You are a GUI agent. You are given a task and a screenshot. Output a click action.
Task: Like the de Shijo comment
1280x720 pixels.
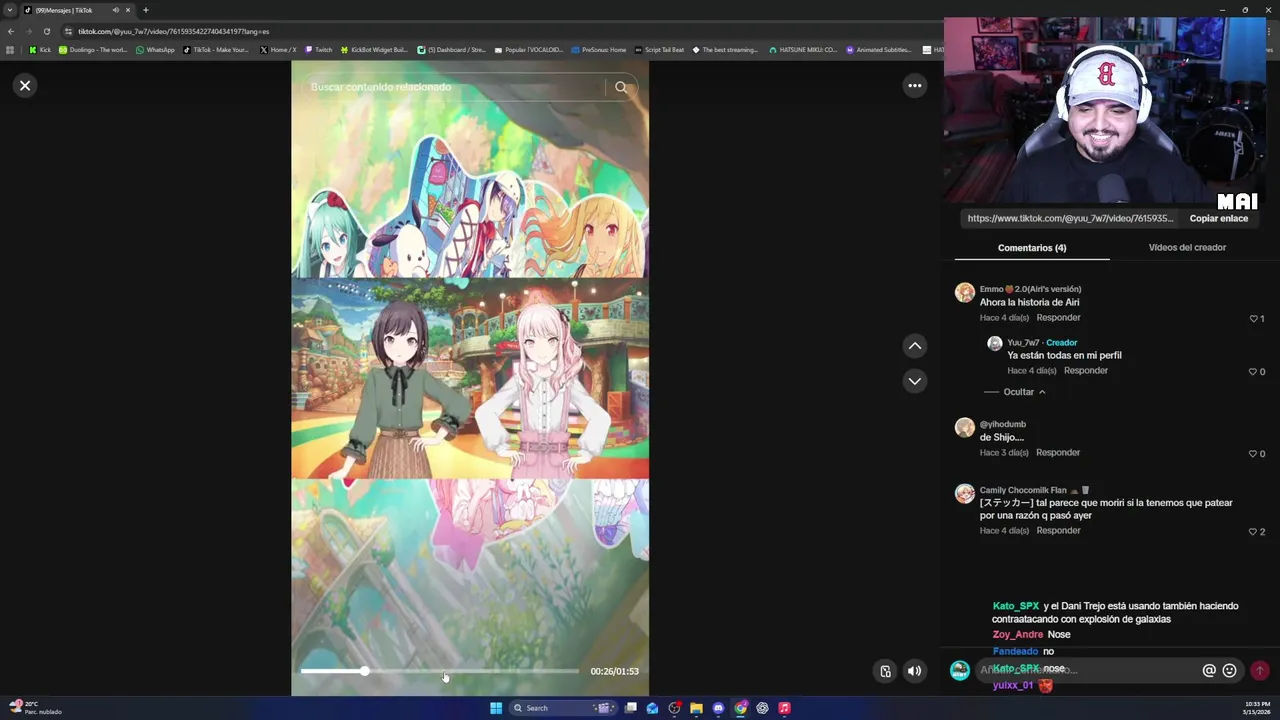click(x=1255, y=454)
